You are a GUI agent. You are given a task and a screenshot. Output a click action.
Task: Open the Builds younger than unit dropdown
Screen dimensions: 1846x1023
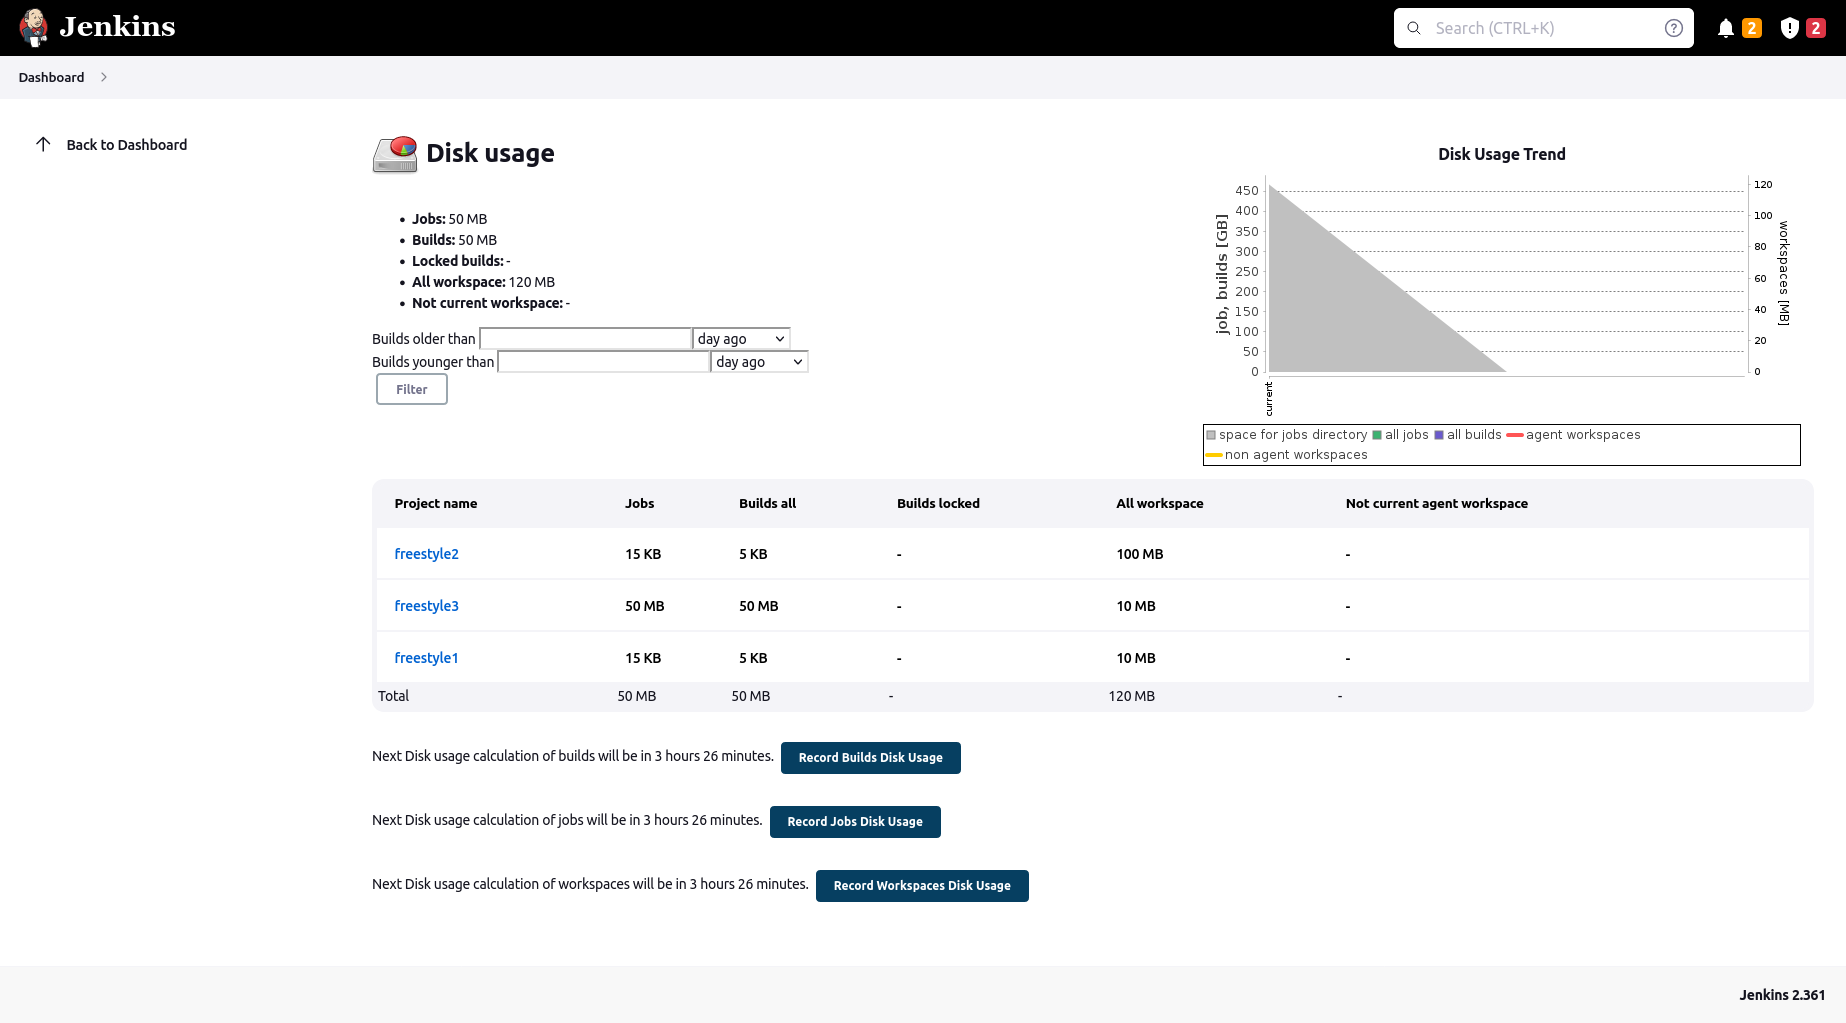point(760,362)
